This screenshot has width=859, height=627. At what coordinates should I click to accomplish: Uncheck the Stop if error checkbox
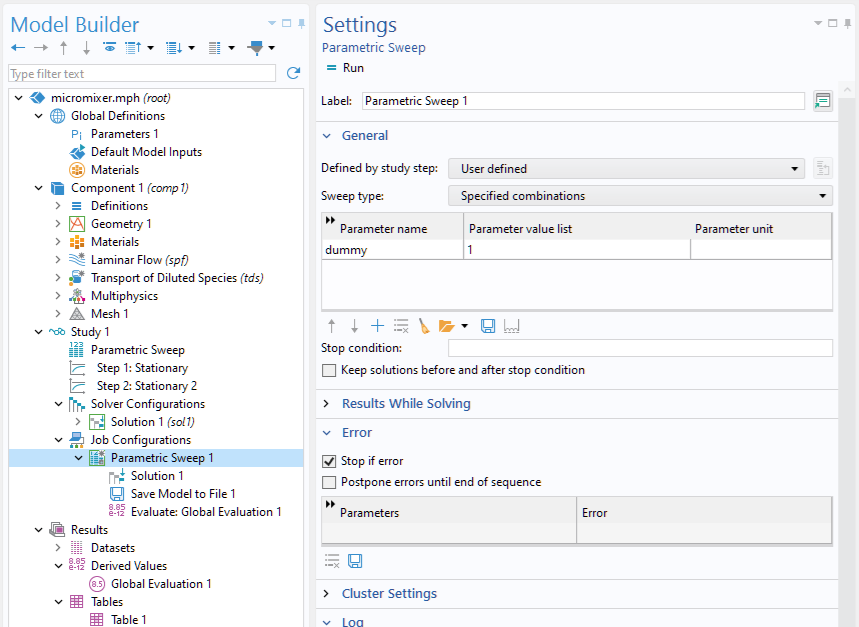coord(330,462)
